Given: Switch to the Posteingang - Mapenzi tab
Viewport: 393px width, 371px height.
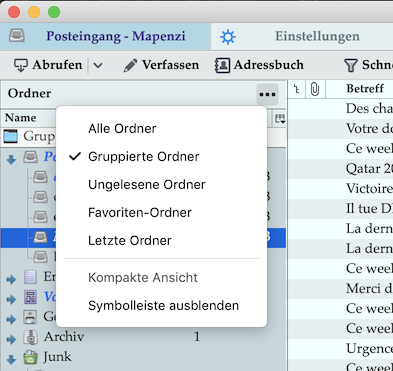Looking at the screenshot, I should coord(105,36).
